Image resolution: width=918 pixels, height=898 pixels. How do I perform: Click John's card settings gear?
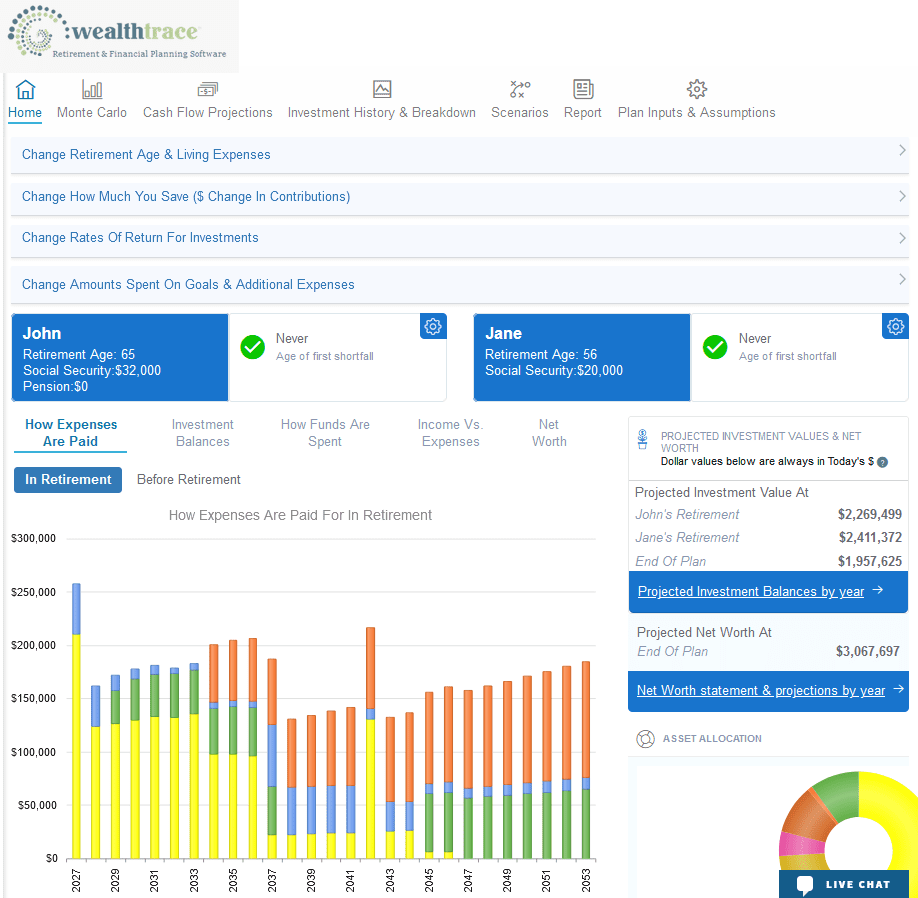(x=433, y=327)
